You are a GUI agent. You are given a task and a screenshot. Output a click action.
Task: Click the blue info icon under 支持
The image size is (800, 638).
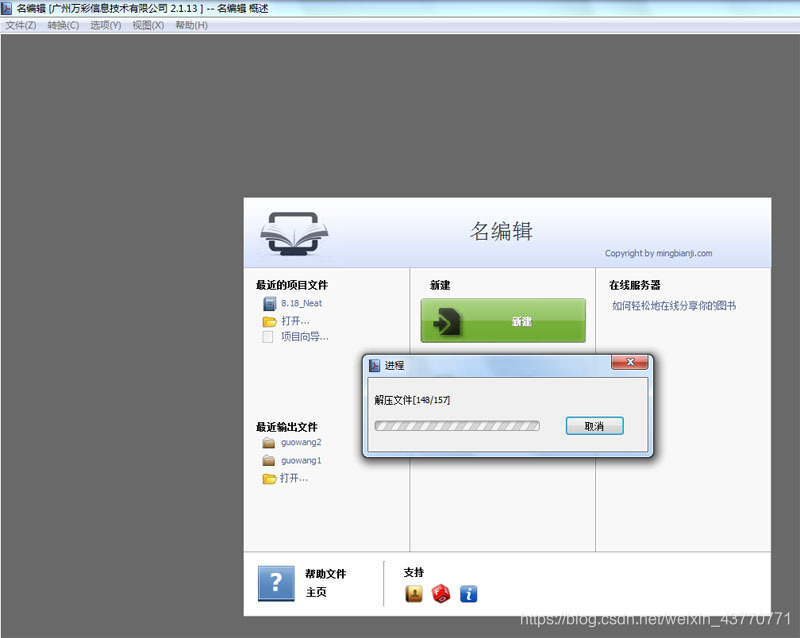(x=468, y=593)
